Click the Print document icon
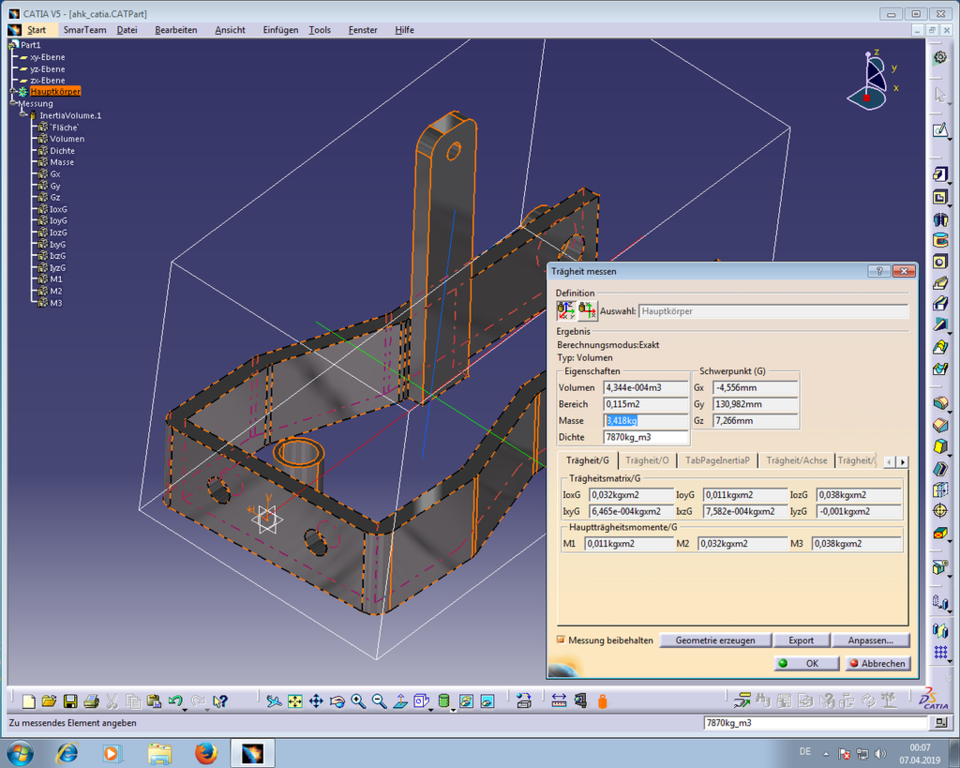960x768 pixels. click(x=92, y=703)
